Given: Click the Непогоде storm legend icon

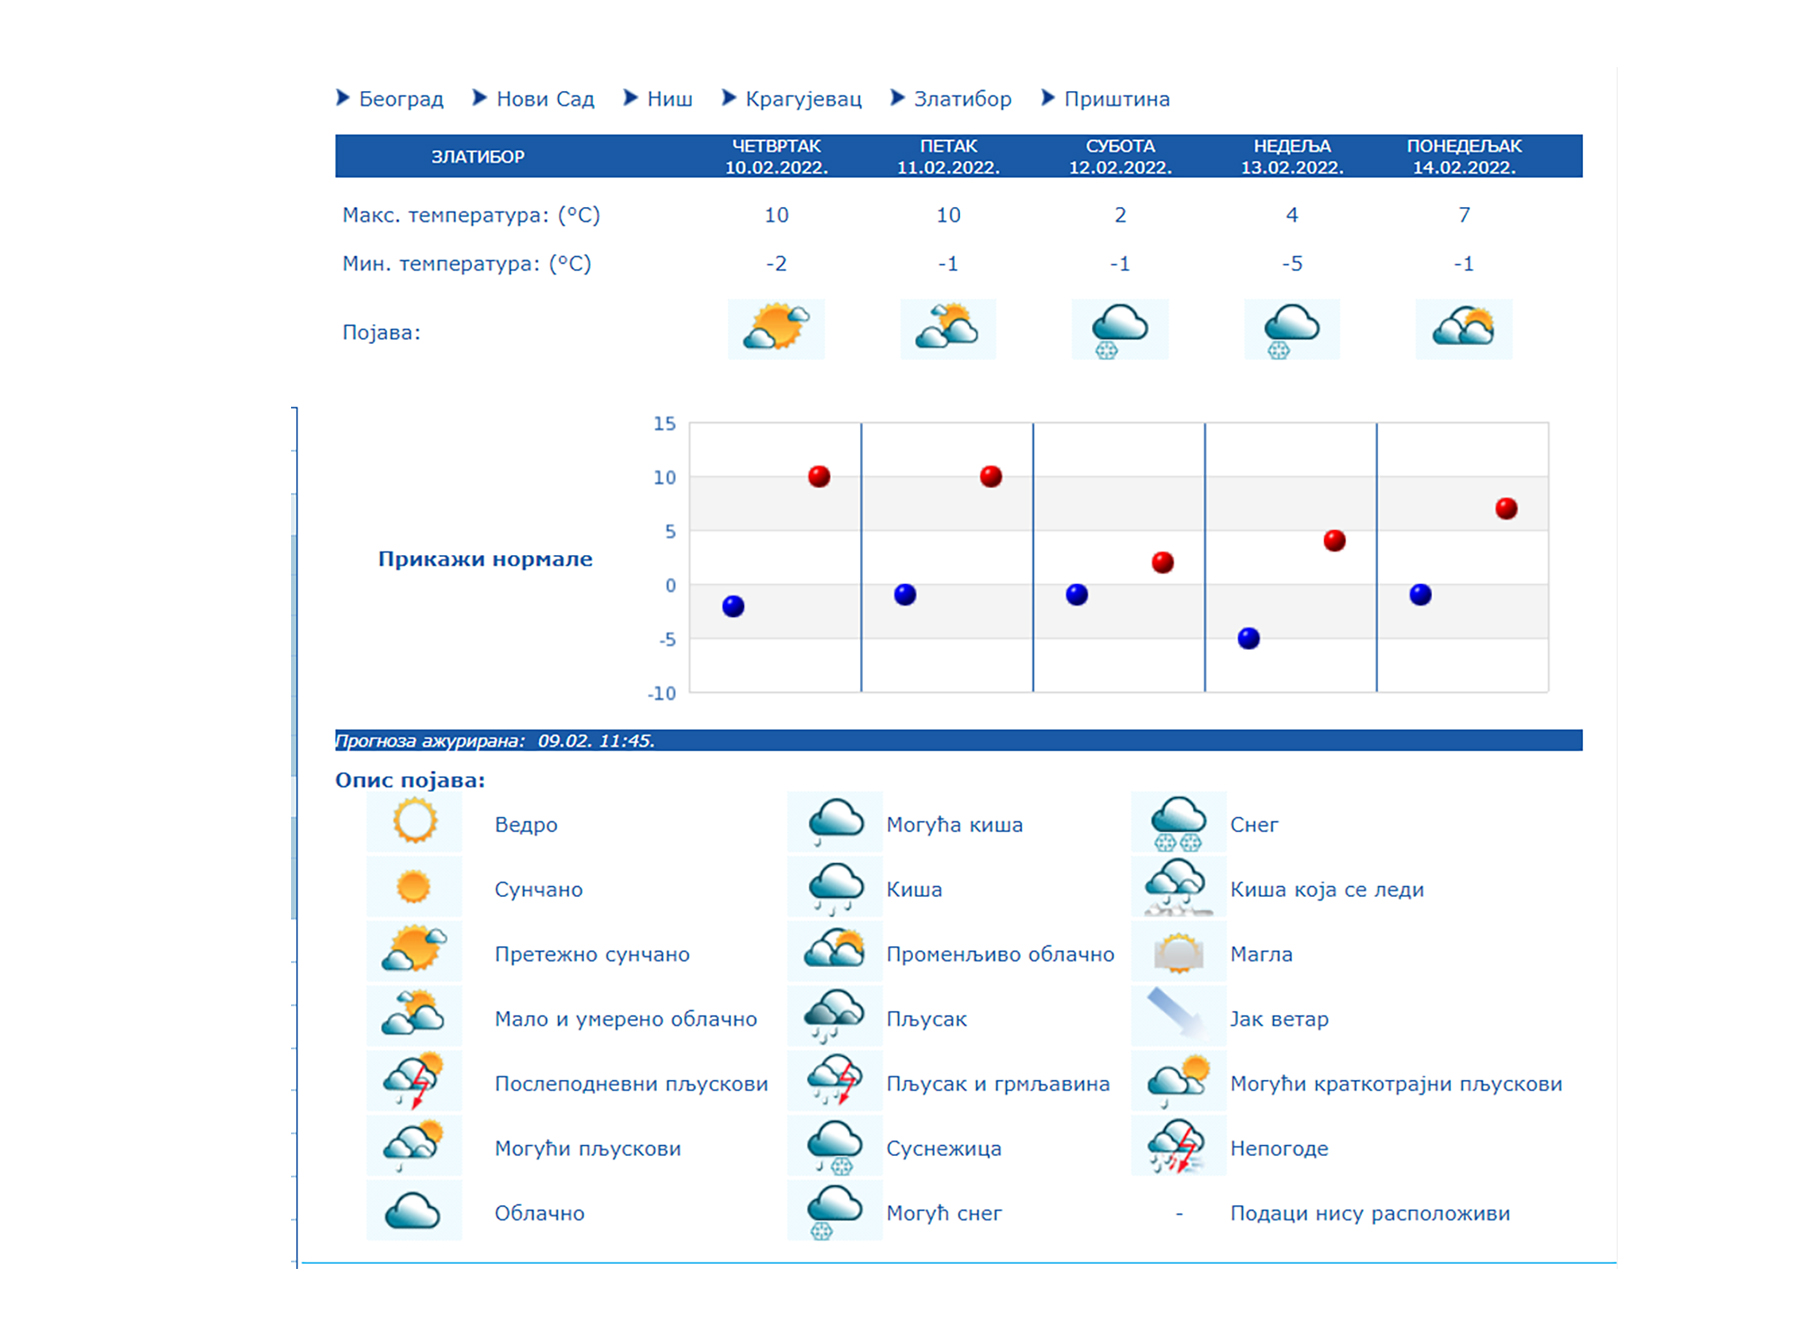Looking at the screenshot, I should [1178, 1147].
